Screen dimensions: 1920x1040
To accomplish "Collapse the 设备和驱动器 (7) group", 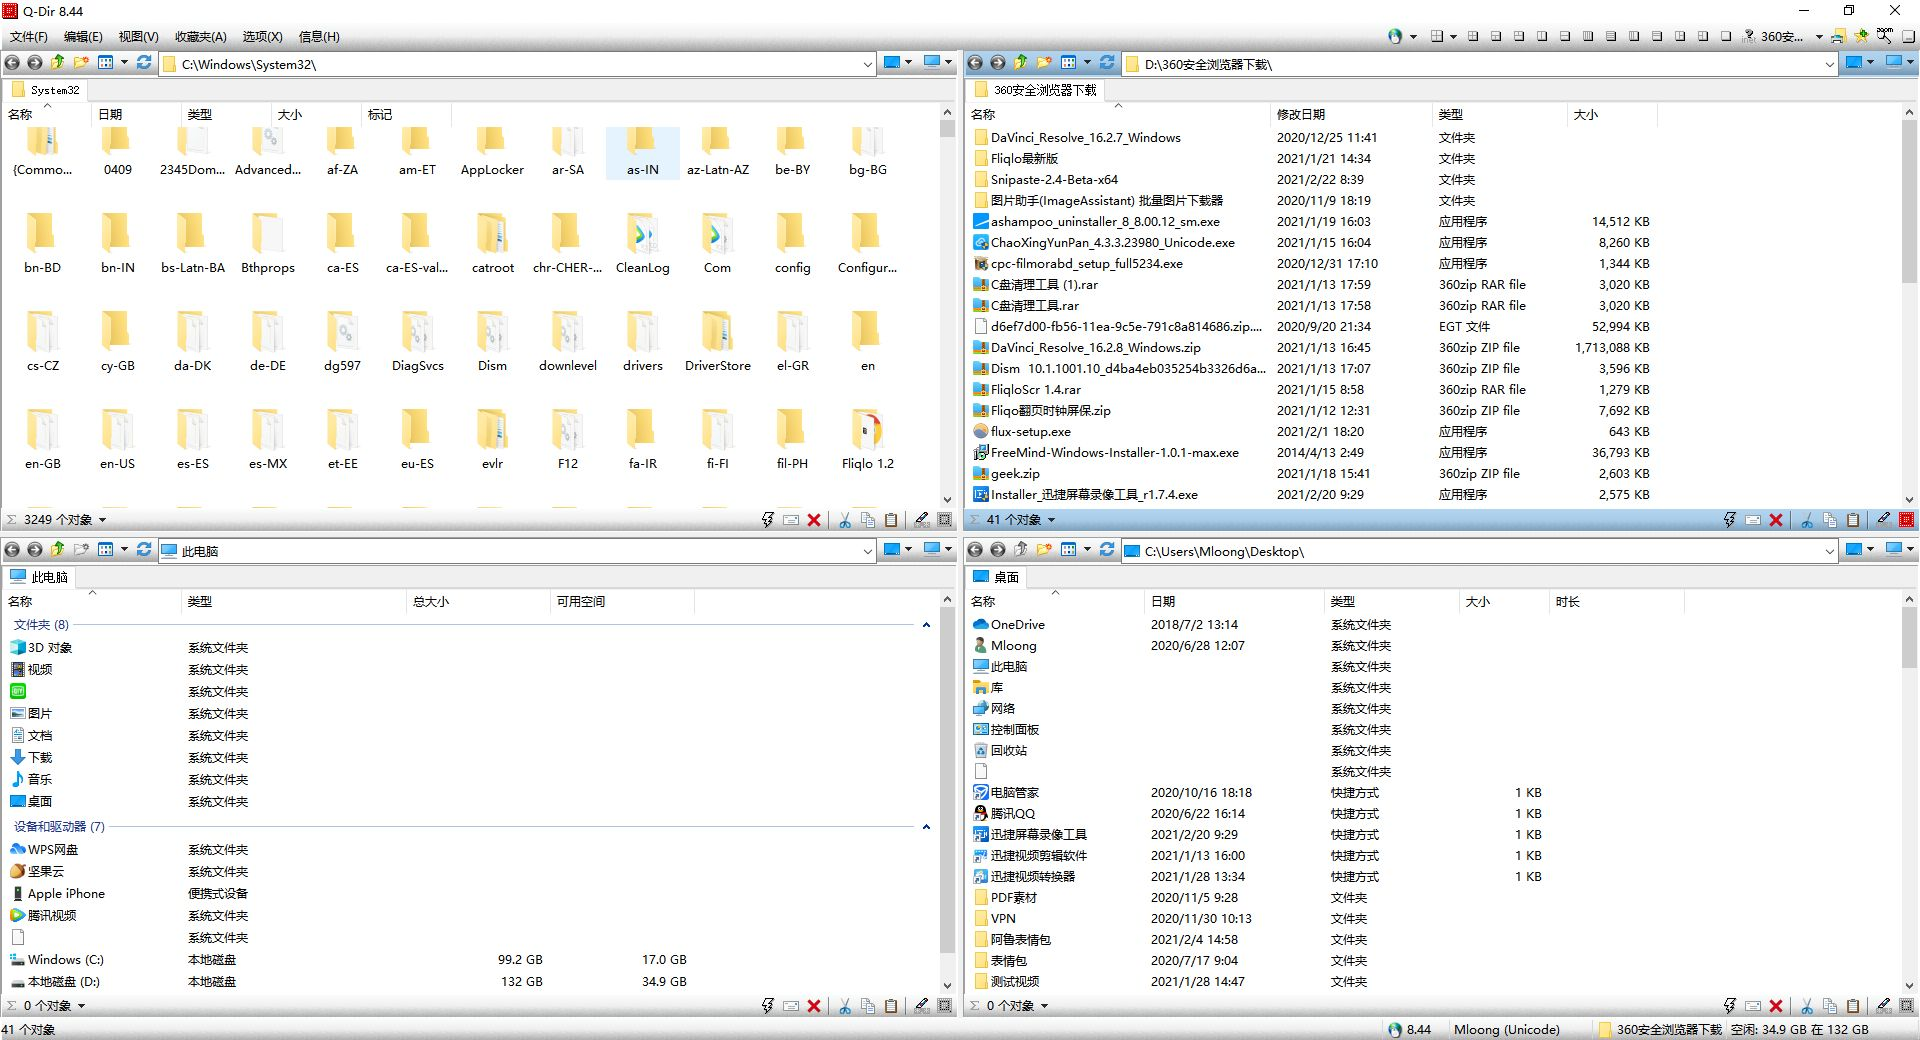I will [926, 827].
